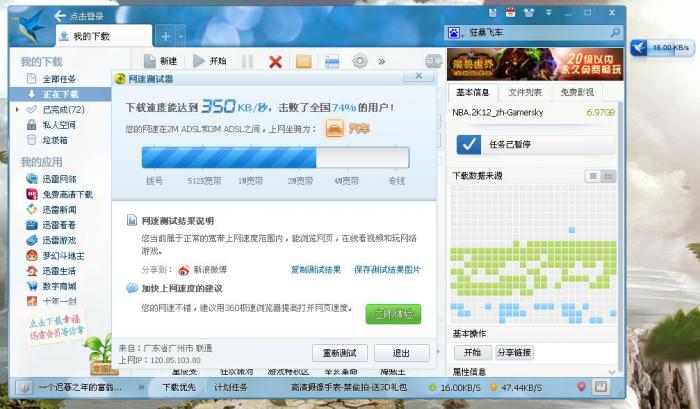This screenshot has width=700, height=409.
Task: Switch to the 我的下载 tab
Action: tap(104, 36)
